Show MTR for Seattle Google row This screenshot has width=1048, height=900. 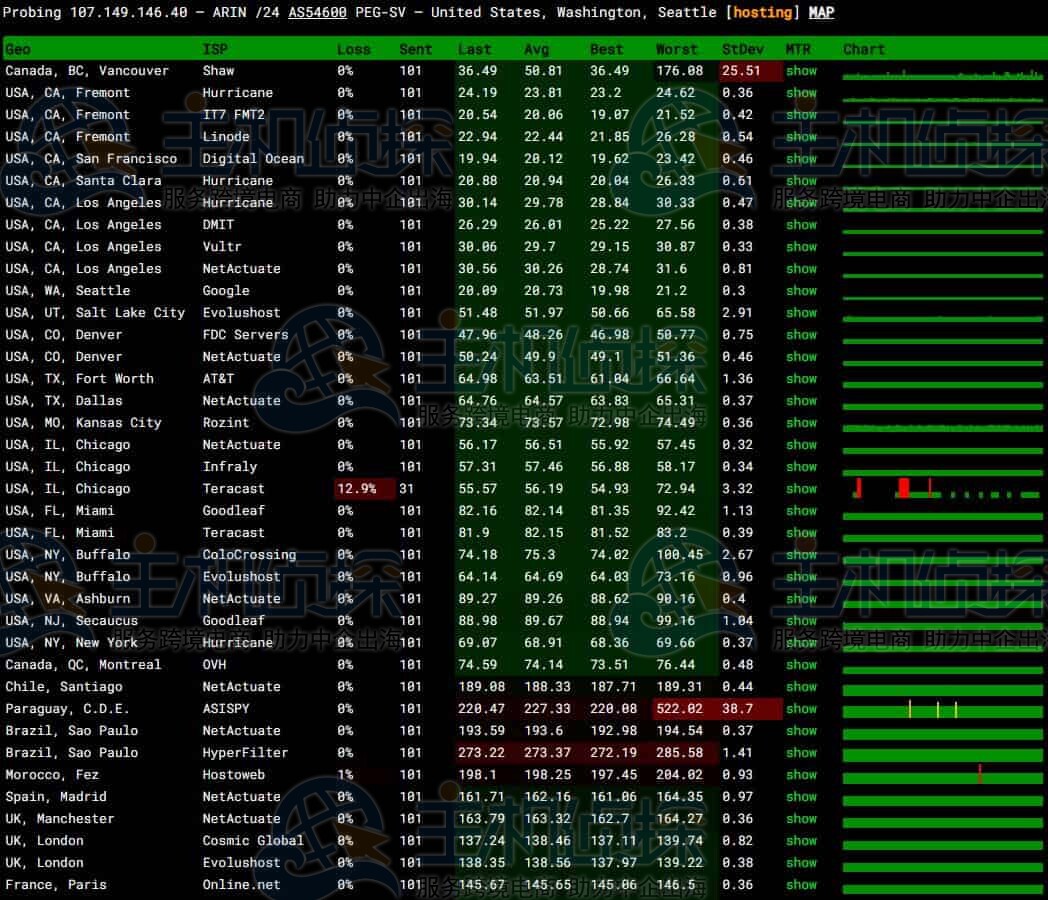coord(801,291)
